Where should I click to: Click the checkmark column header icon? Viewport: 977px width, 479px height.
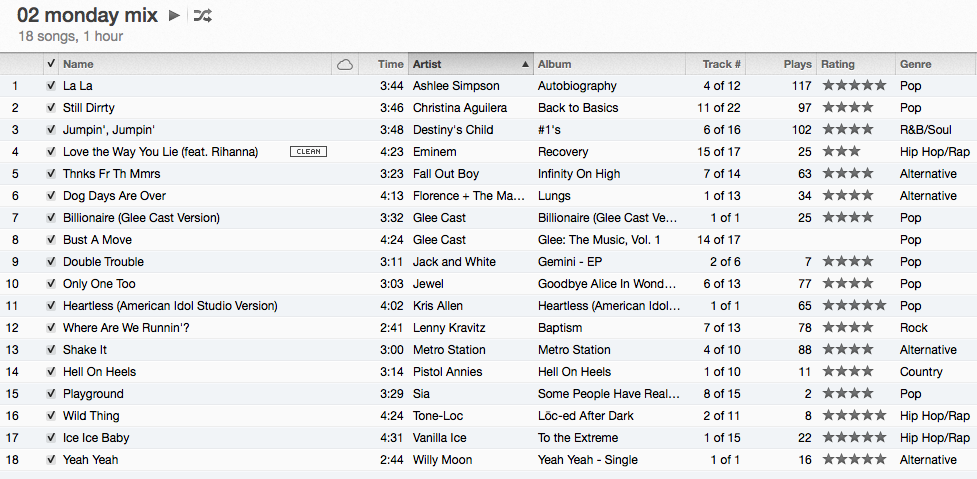click(x=51, y=64)
